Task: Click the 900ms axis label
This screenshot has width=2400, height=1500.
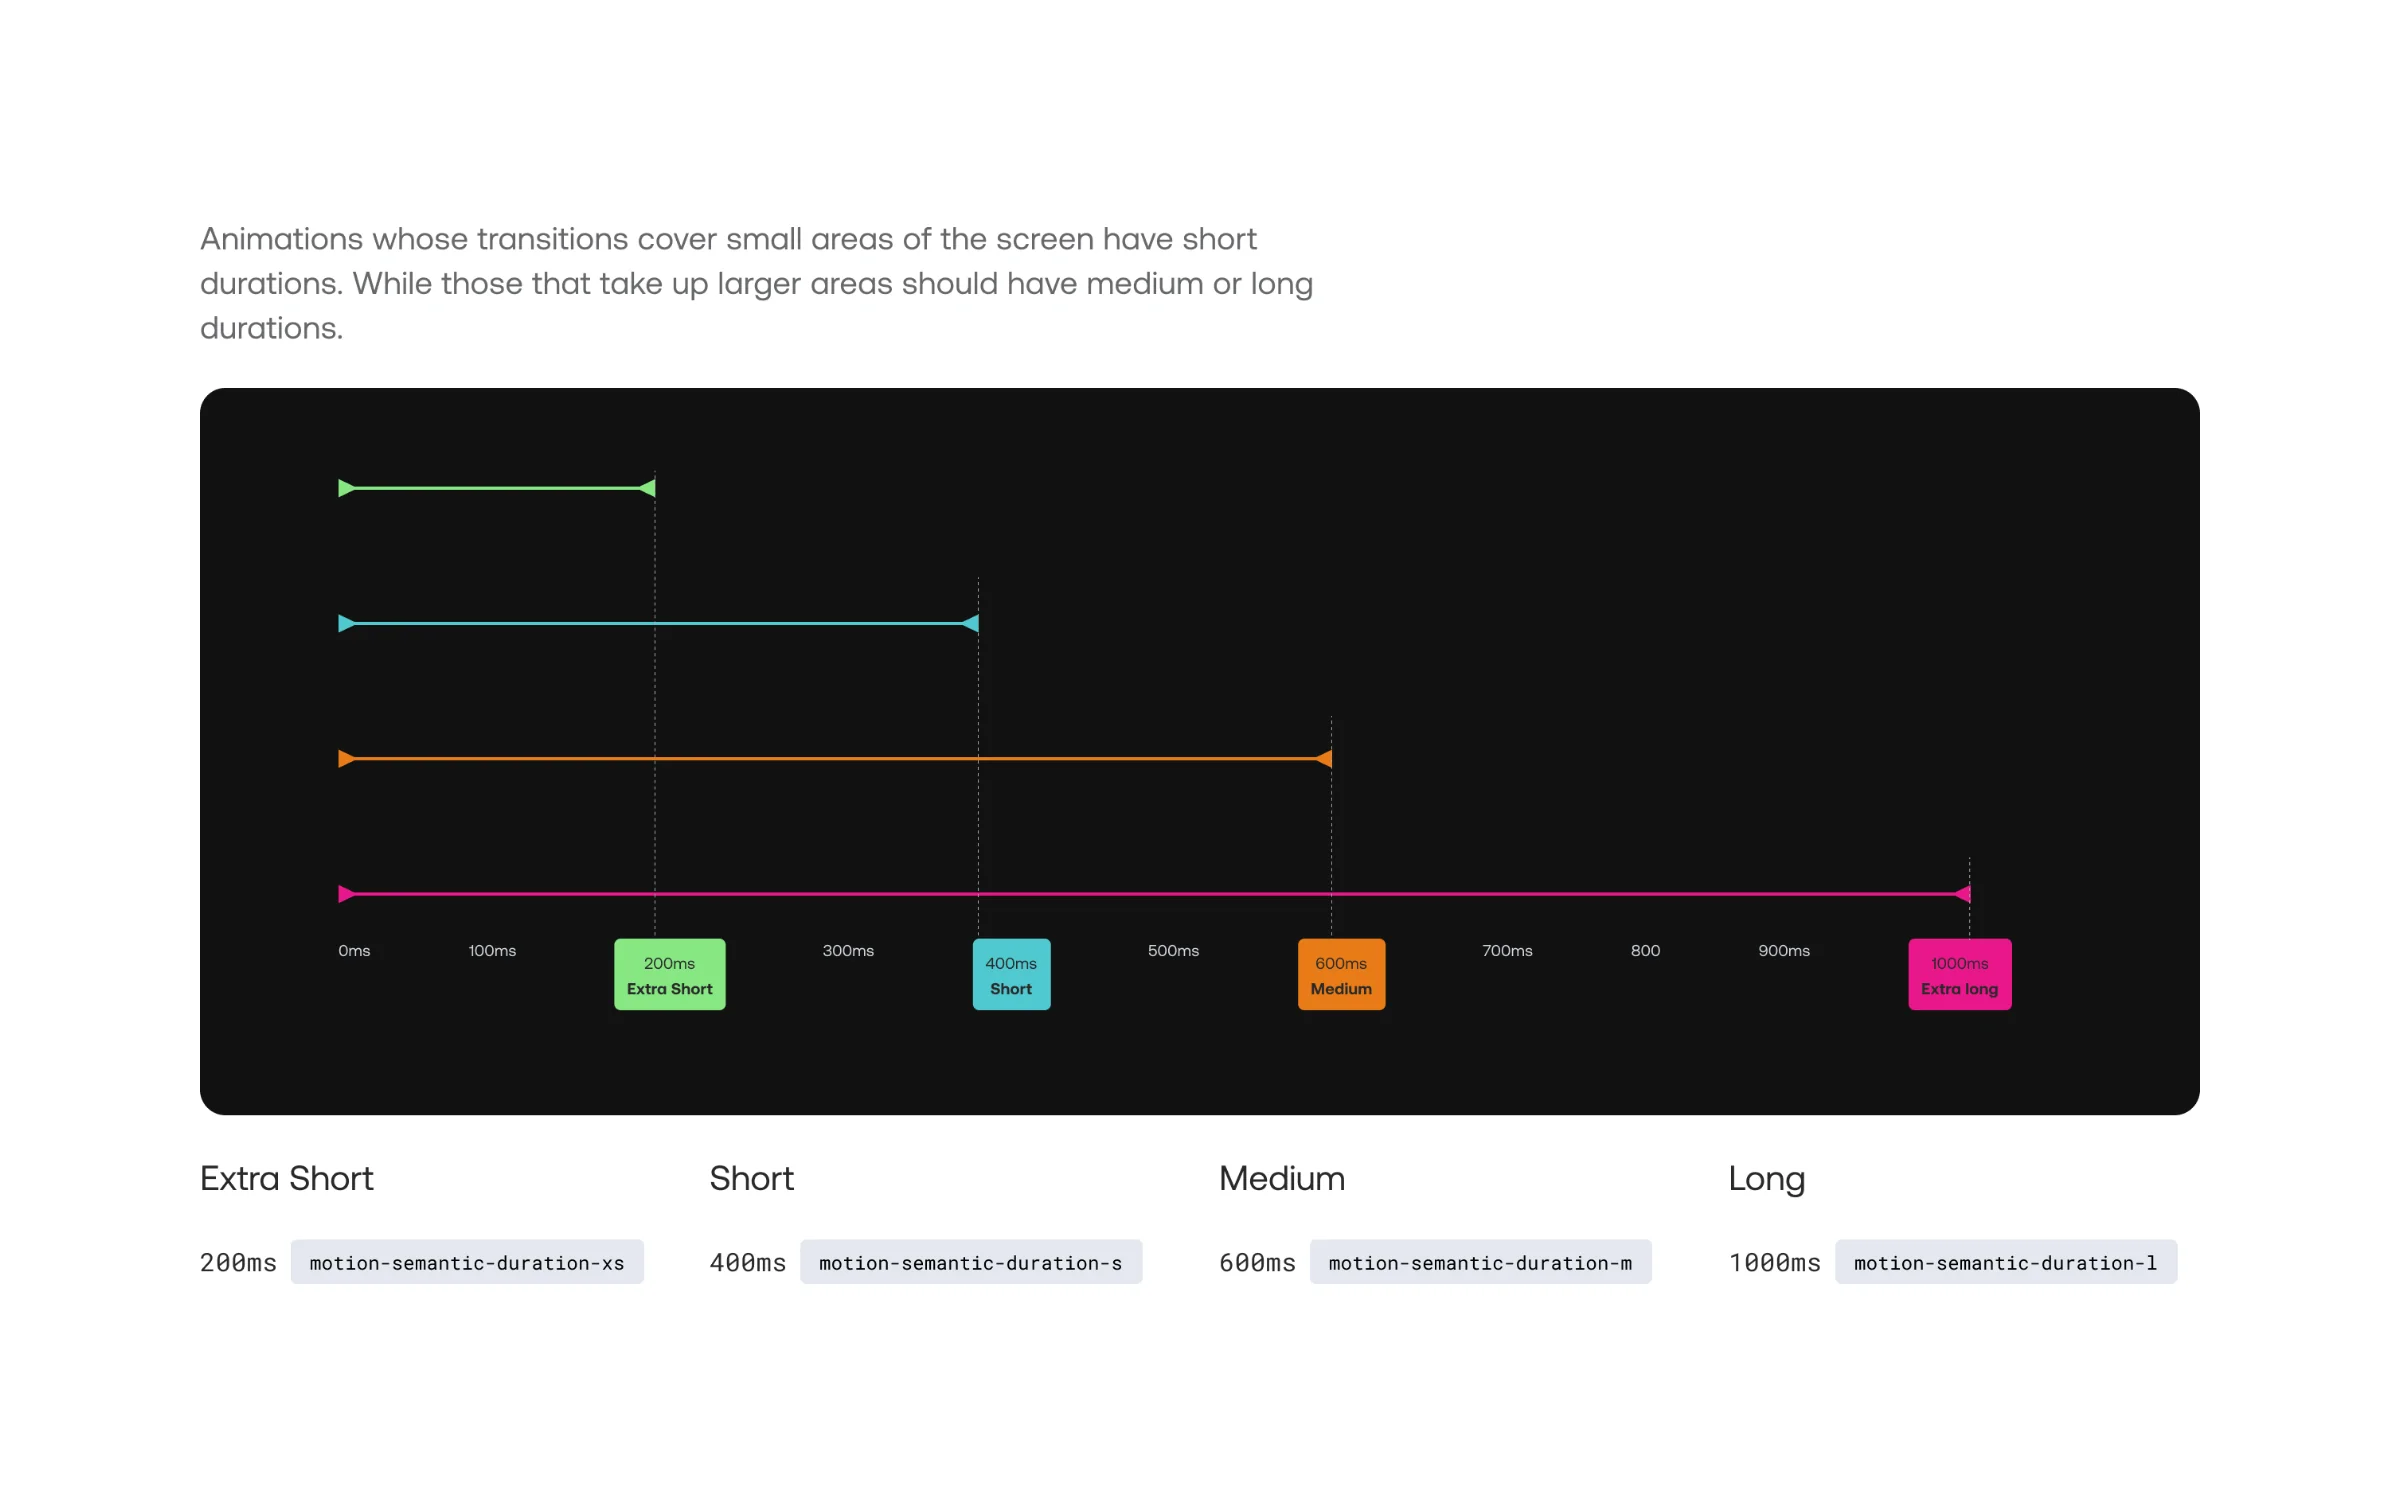Action: [1784, 950]
